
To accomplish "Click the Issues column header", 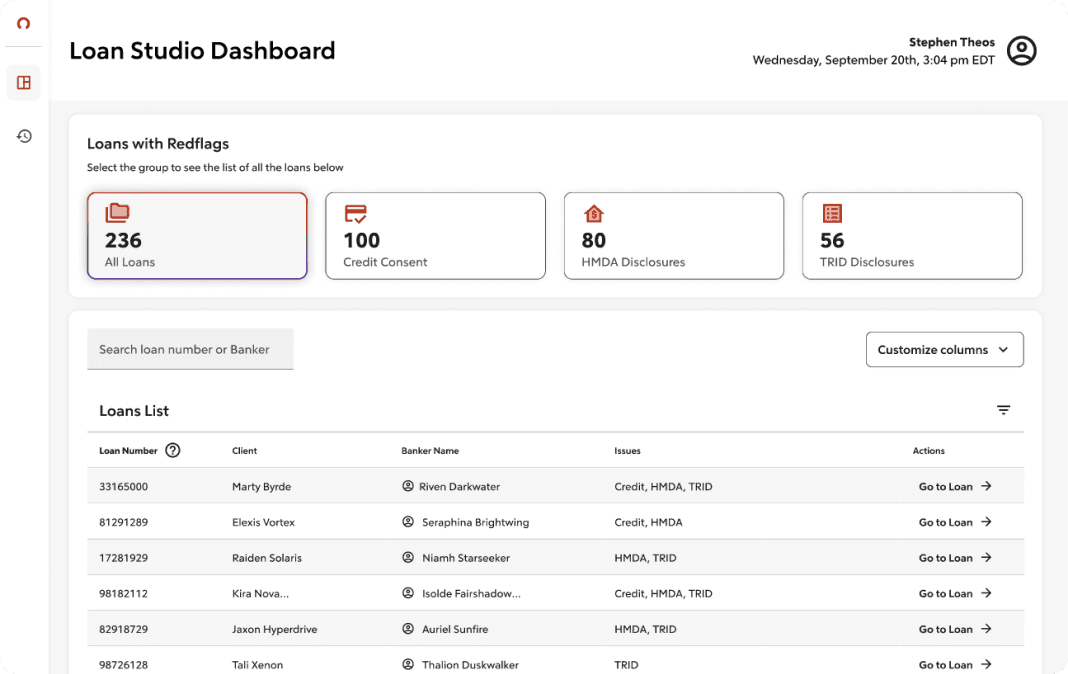I will pos(627,451).
